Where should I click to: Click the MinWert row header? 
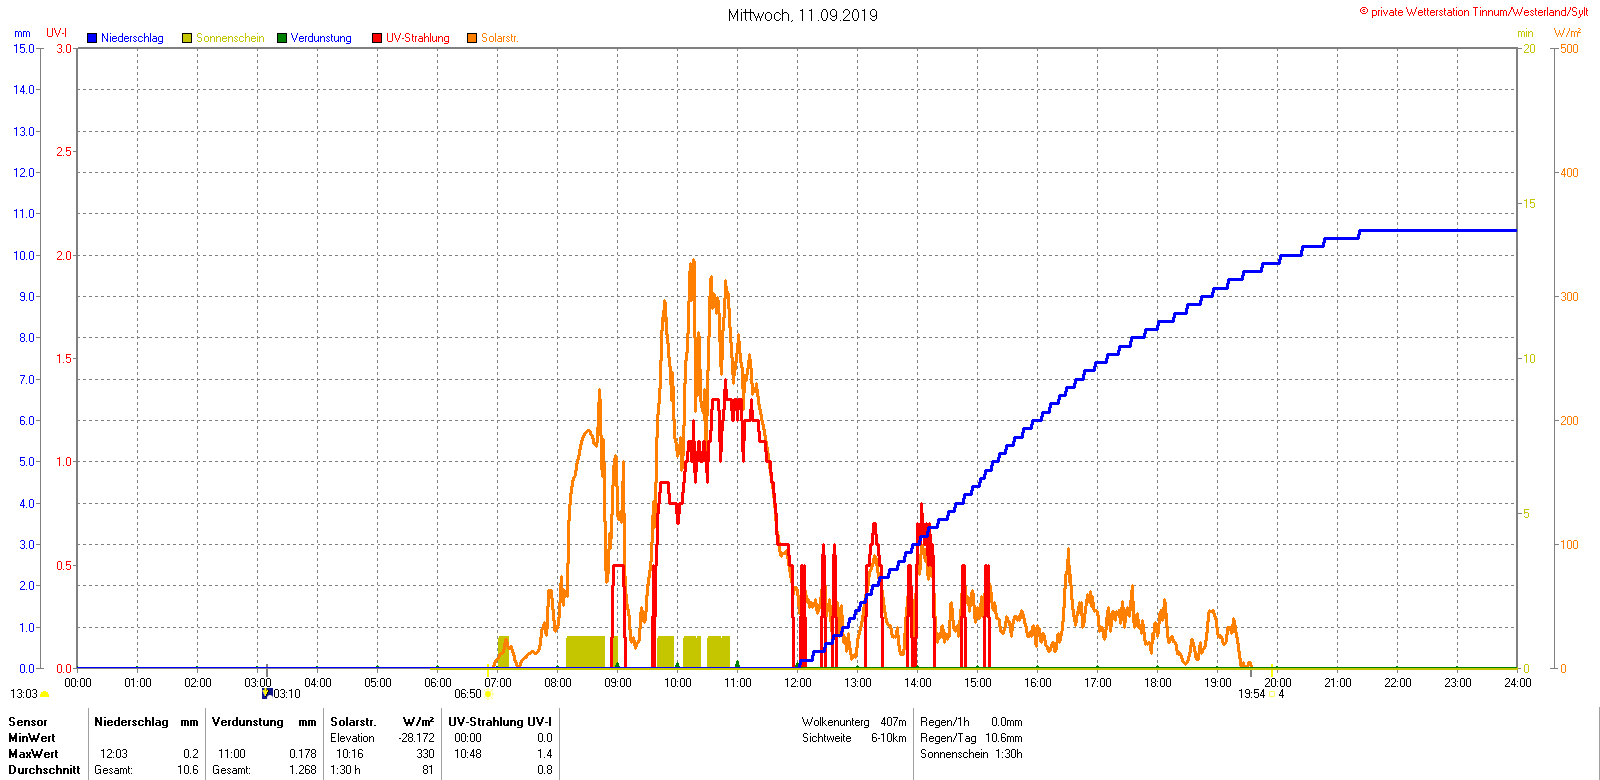pos(32,738)
